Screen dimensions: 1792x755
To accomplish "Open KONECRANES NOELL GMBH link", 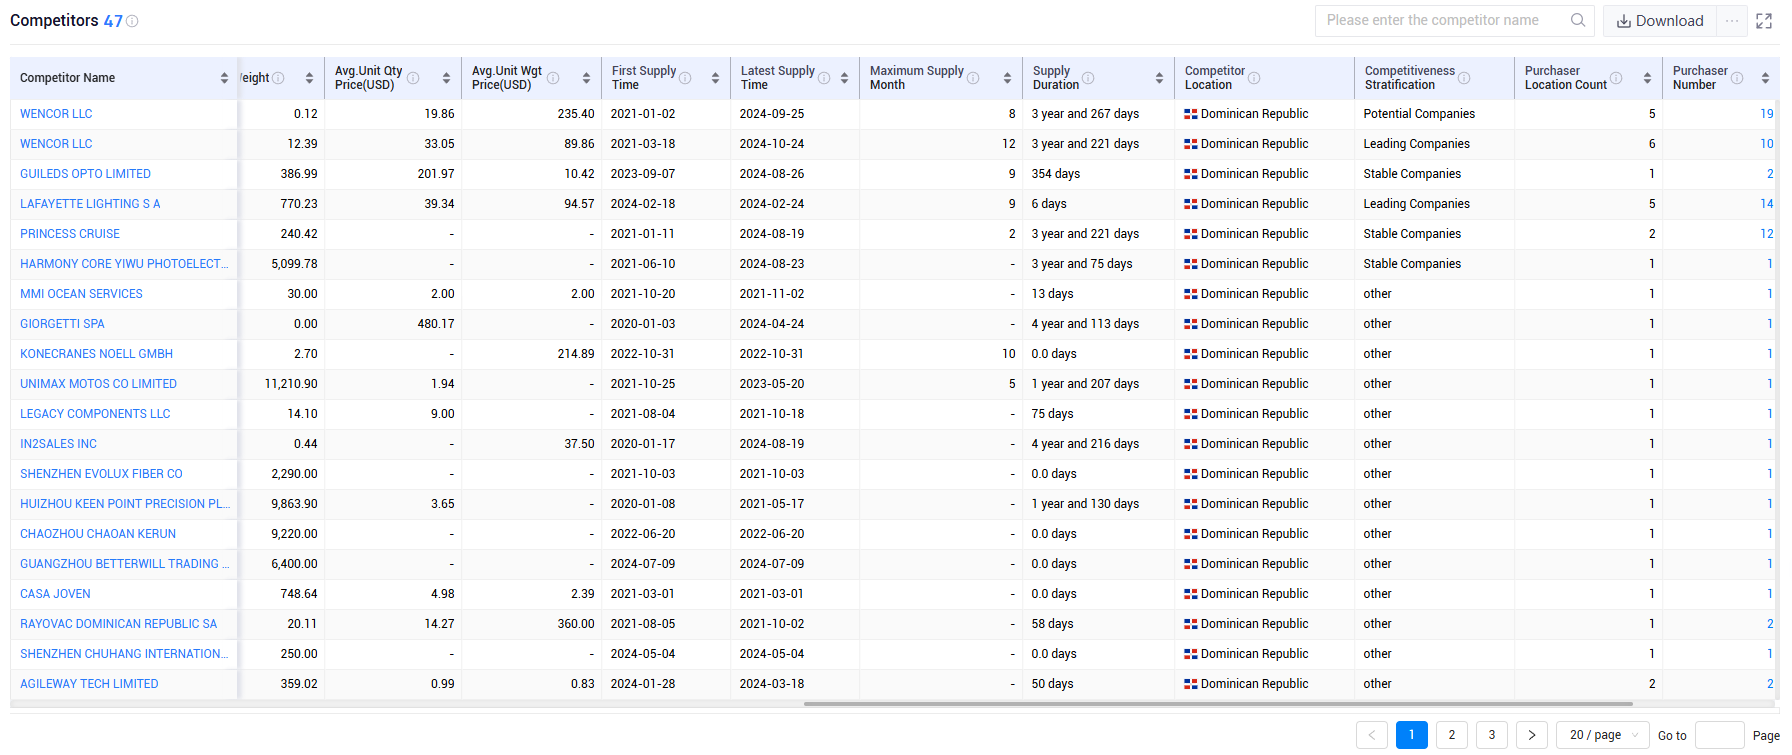I will 96,354.
